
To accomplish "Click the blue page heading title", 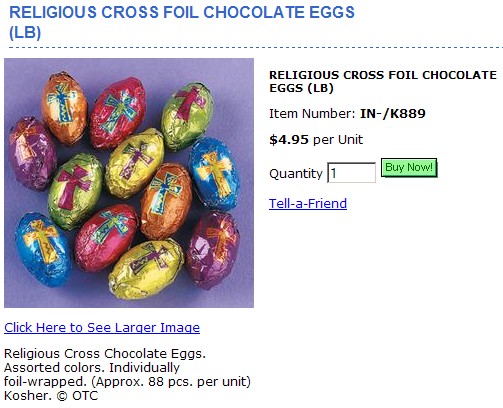I will tap(182, 22).
